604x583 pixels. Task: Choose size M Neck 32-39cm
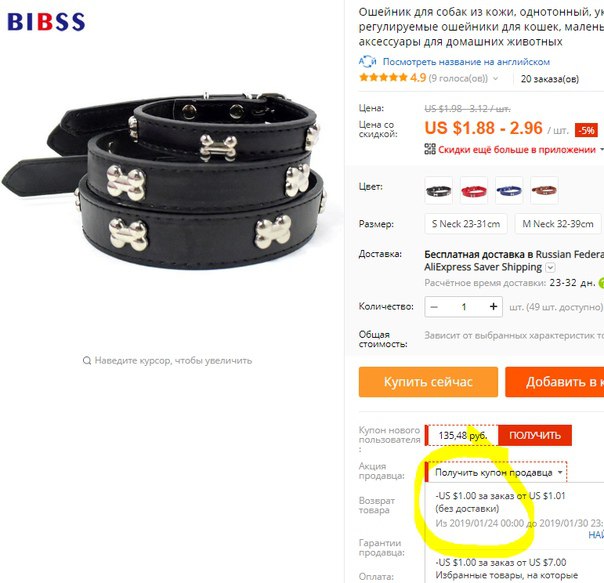558,224
